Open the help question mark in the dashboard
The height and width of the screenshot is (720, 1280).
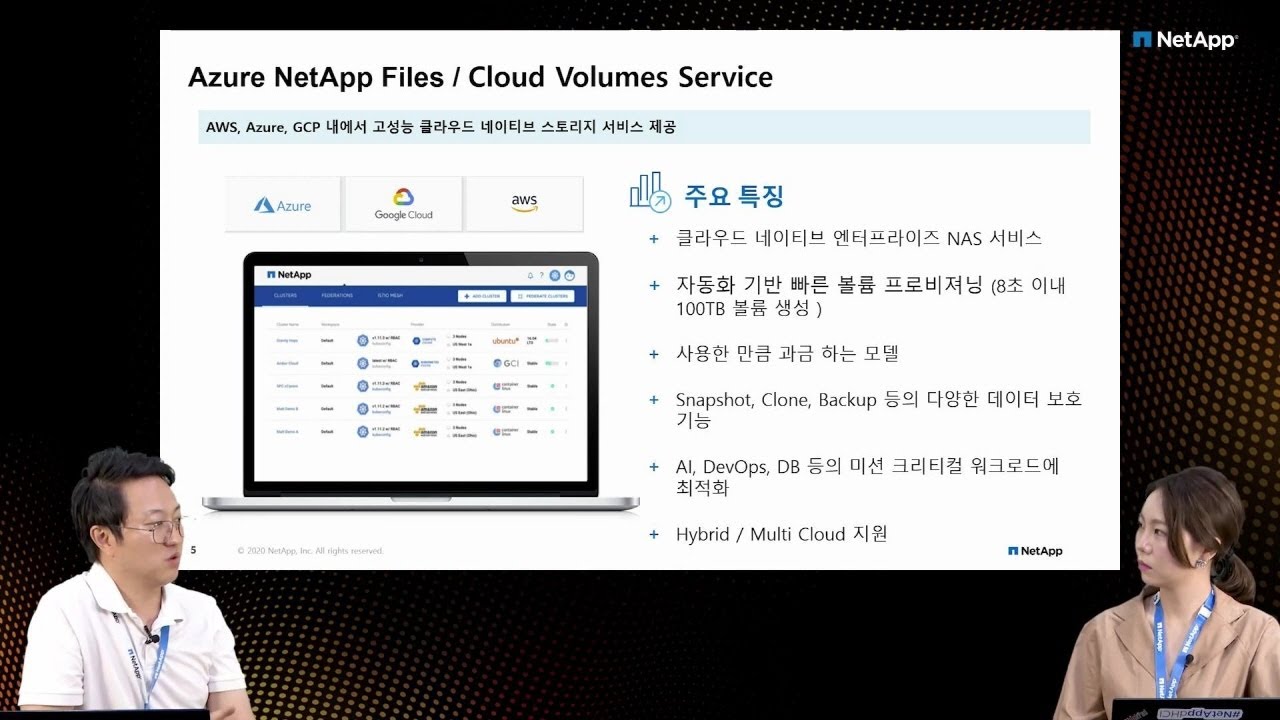click(x=542, y=275)
